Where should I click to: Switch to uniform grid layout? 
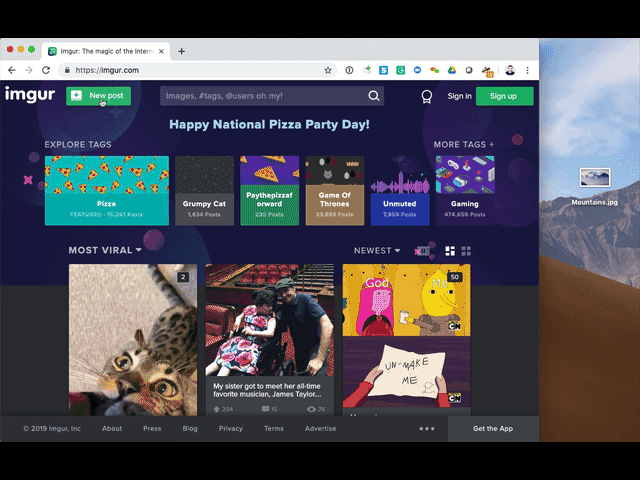(x=466, y=251)
